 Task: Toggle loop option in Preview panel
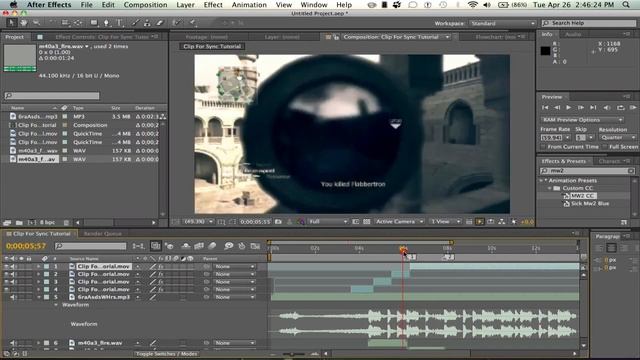[x=620, y=107]
